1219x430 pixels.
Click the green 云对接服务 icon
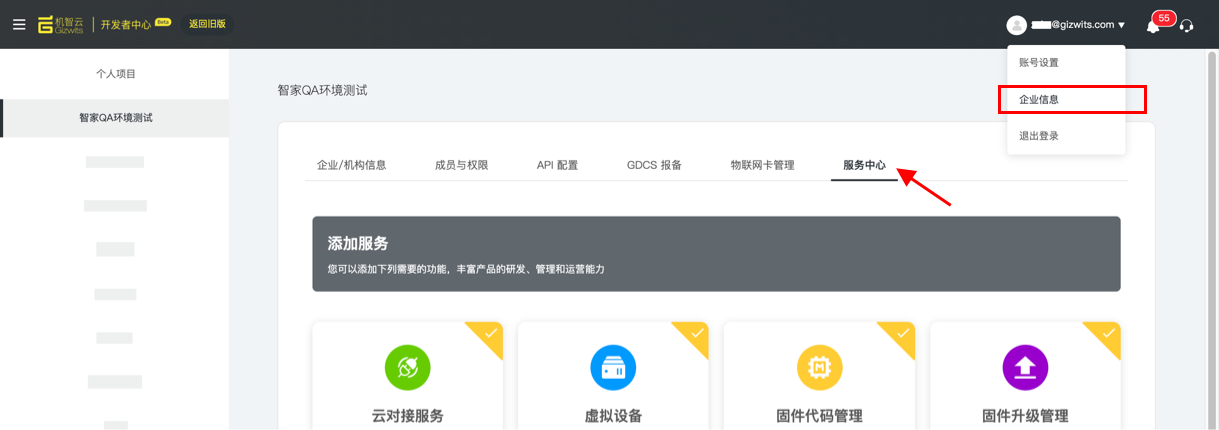407,367
